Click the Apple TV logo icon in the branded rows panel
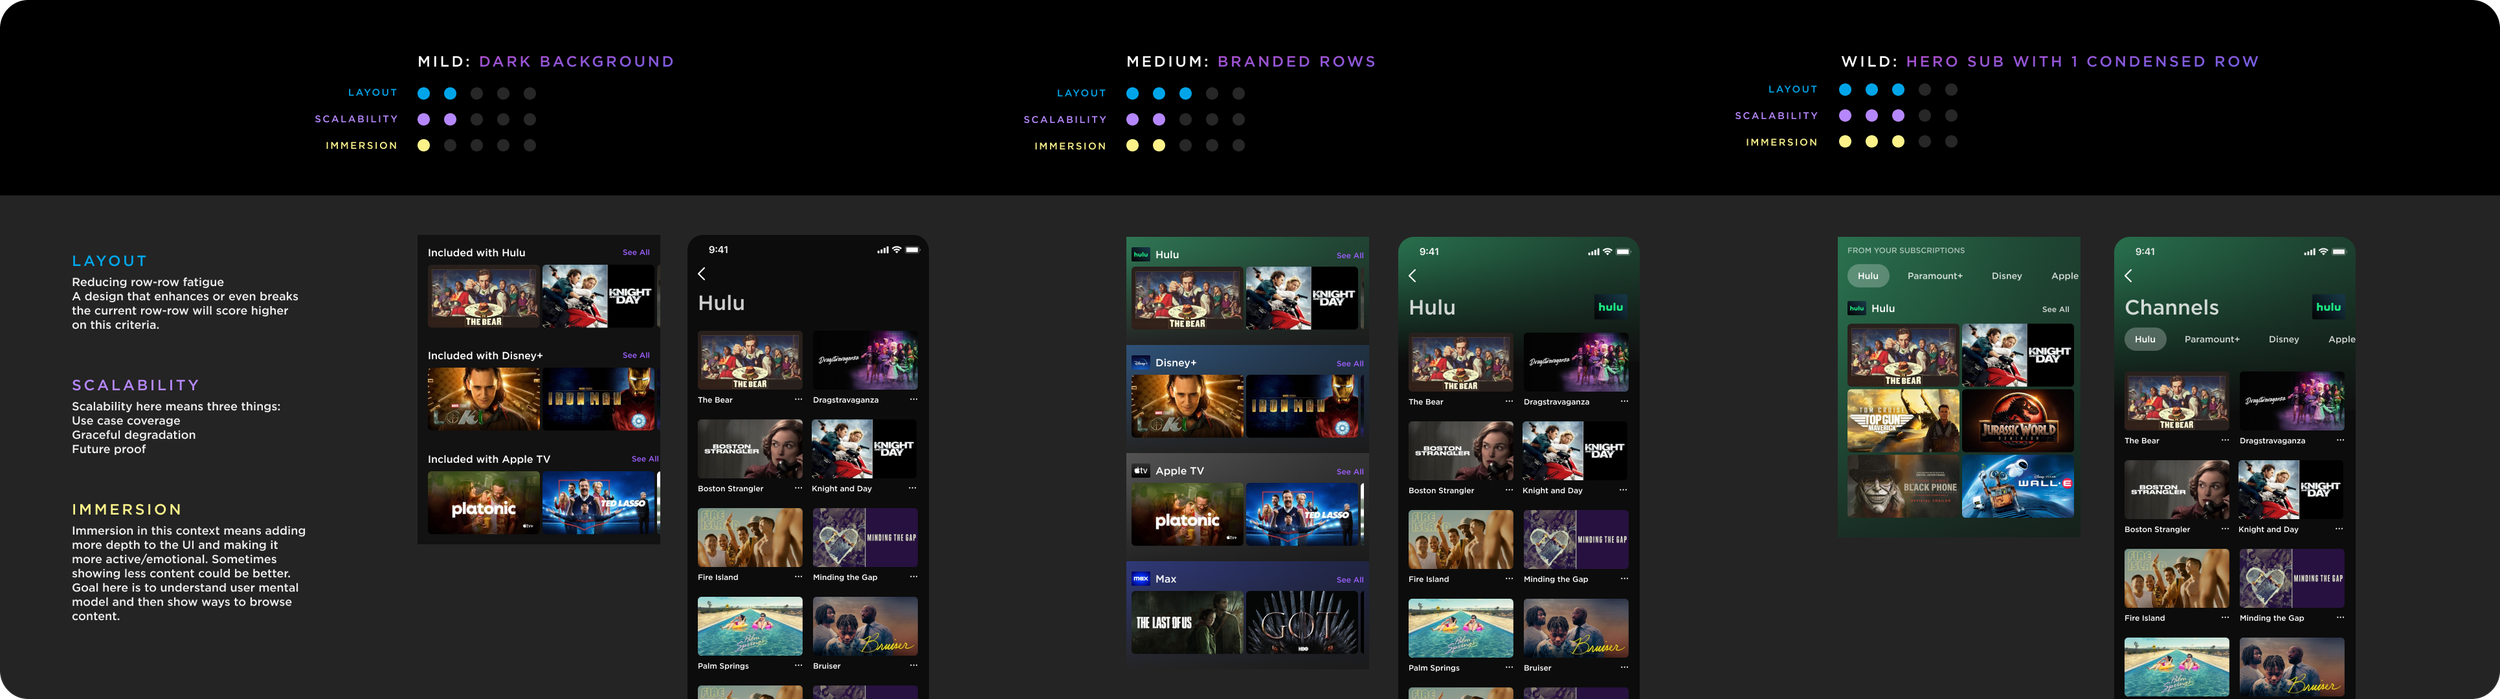 1141,471
